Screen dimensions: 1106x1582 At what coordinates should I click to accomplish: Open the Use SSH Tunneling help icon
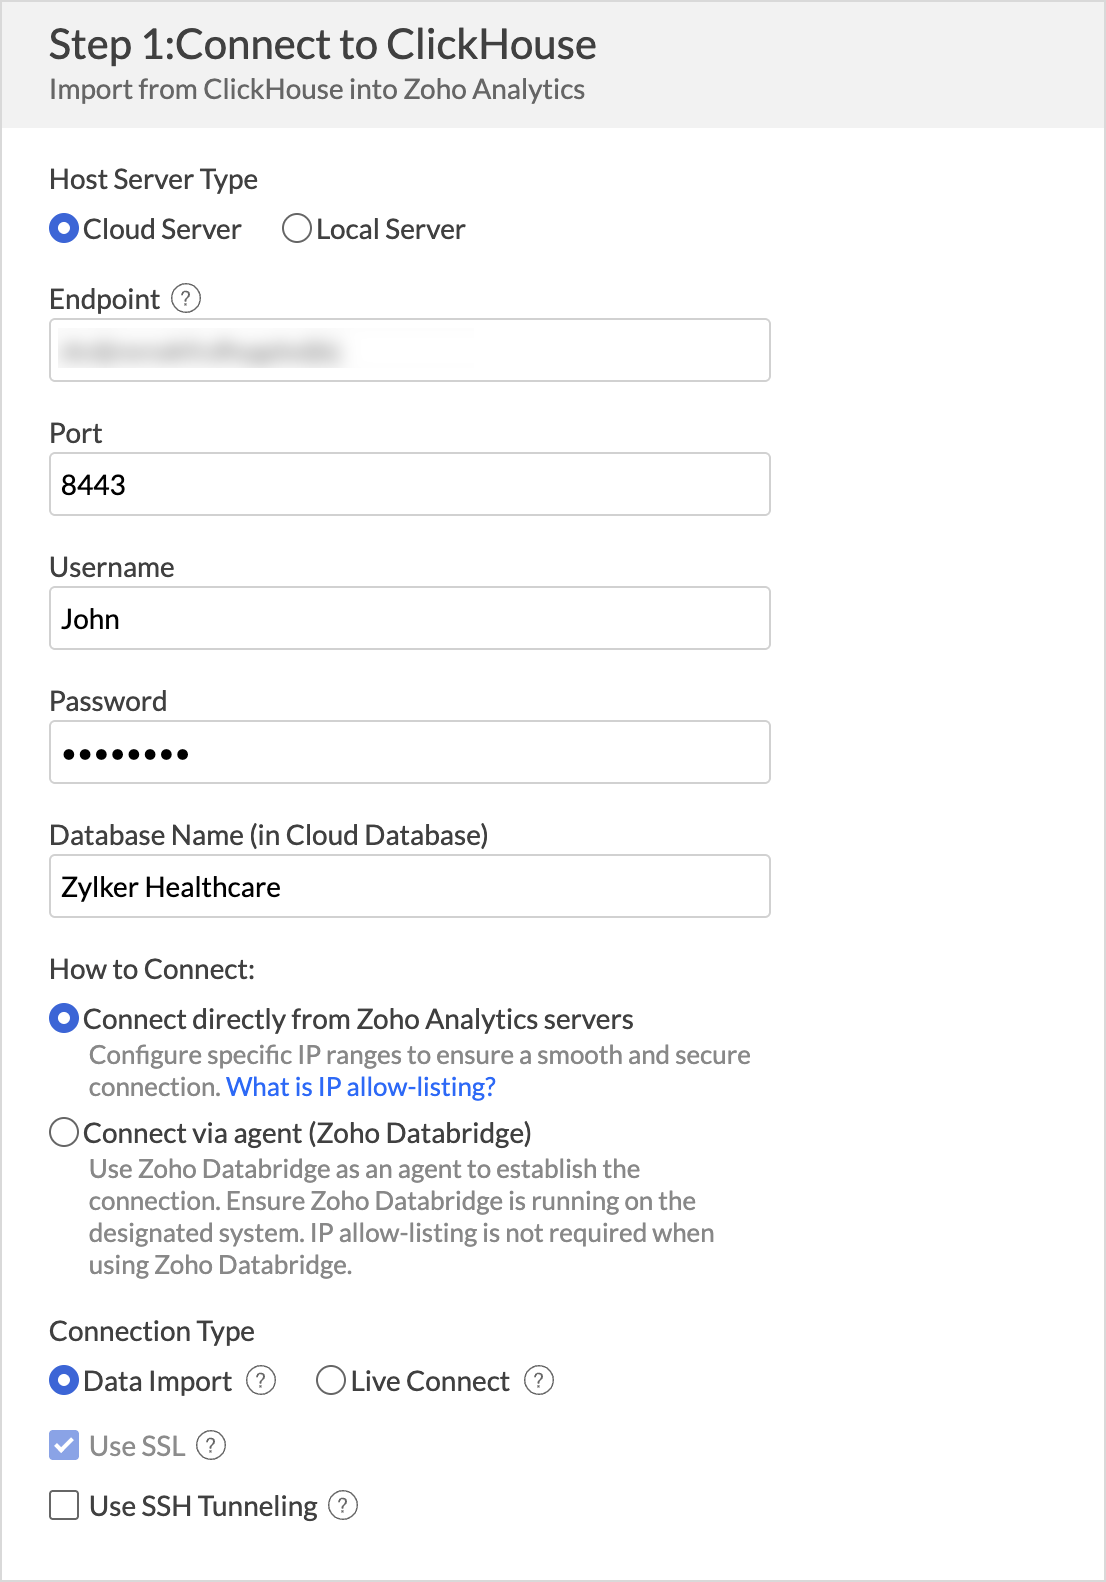click(x=343, y=1505)
